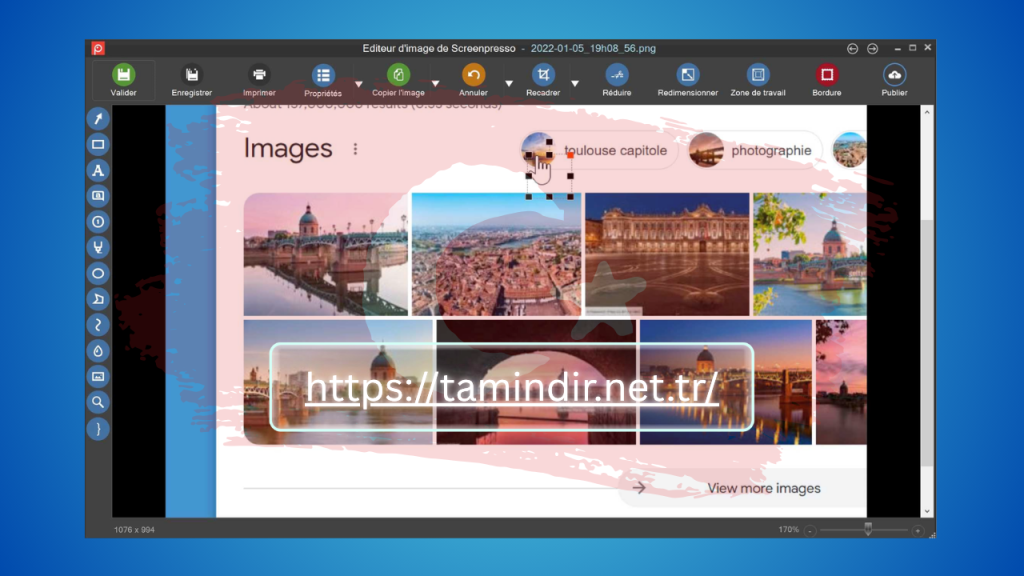Select the brace tool
This screenshot has width=1024, height=576.
pos(98,429)
